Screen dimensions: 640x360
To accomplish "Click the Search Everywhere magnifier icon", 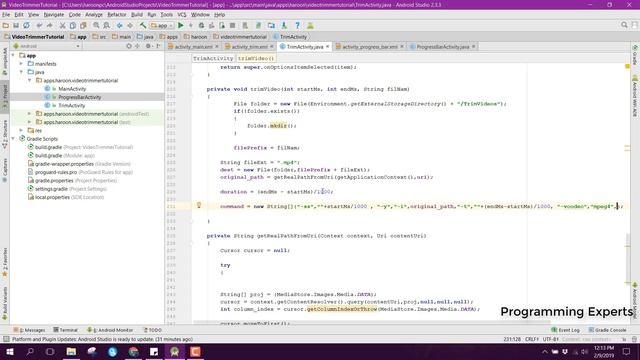I will pos(624,25).
